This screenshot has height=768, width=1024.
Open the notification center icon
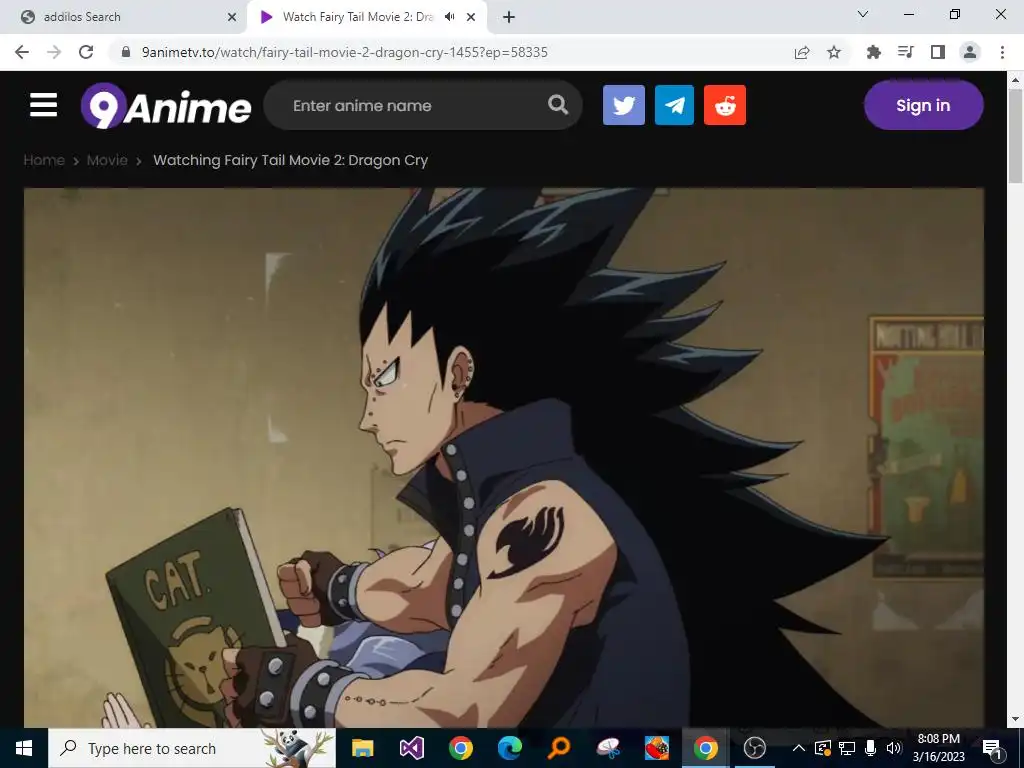coord(992,748)
